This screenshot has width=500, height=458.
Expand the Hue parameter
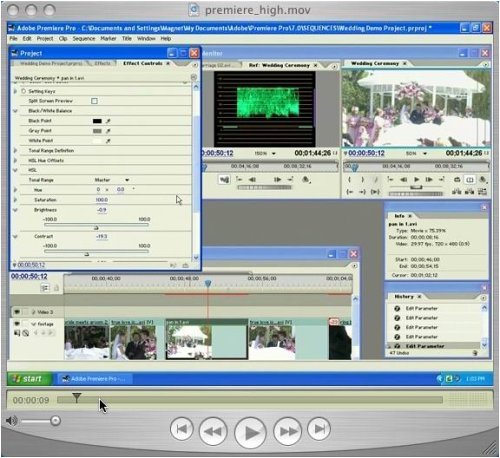15,190
